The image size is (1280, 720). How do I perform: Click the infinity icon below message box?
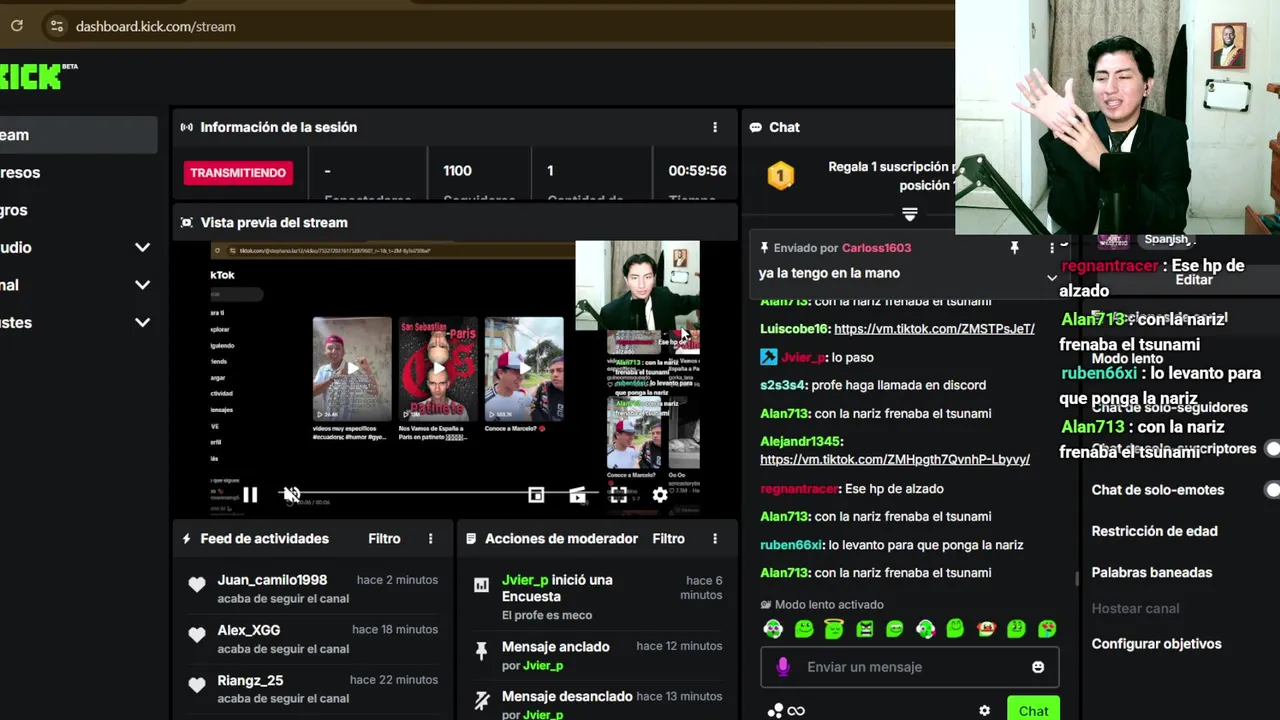(x=796, y=711)
